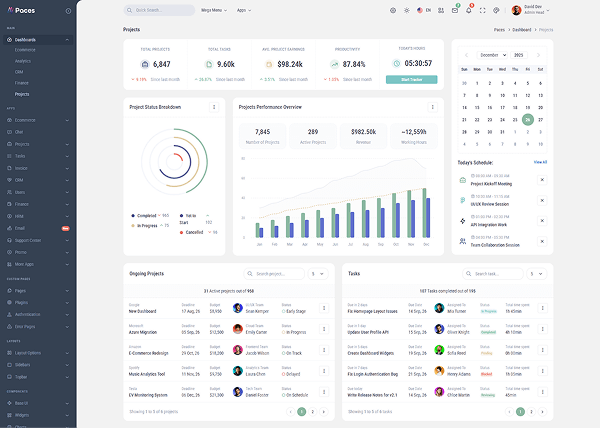Open Project Status Breakdown three-dot menu
The height and width of the screenshot is (428, 600).
pos(213,106)
